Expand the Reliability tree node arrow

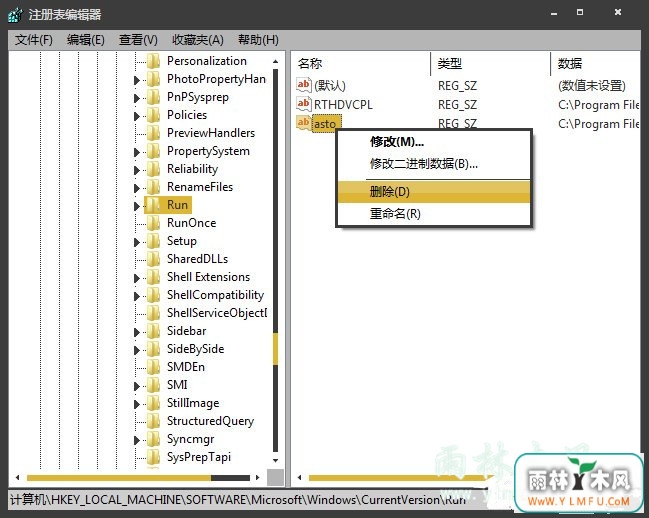click(x=137, y=170)
